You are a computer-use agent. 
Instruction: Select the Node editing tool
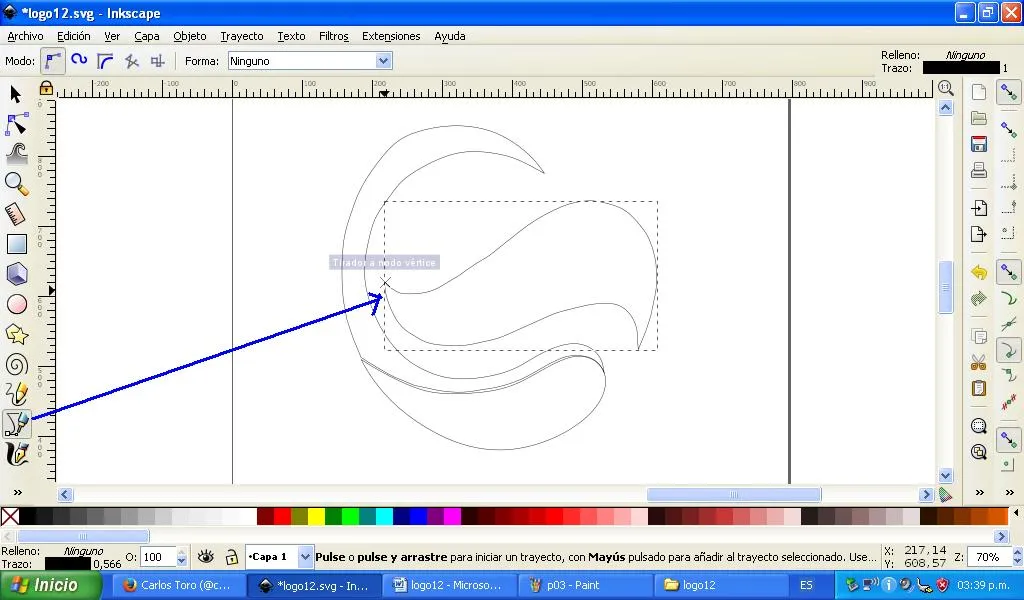pos(16,123)
